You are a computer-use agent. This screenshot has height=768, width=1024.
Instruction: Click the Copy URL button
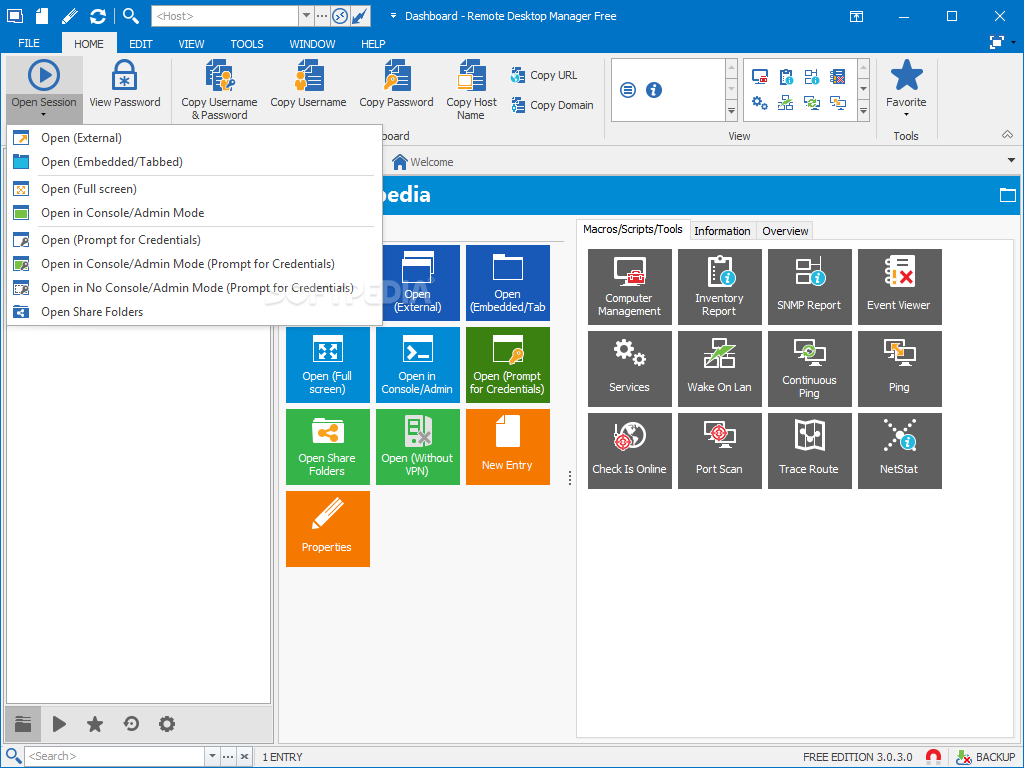544,75
